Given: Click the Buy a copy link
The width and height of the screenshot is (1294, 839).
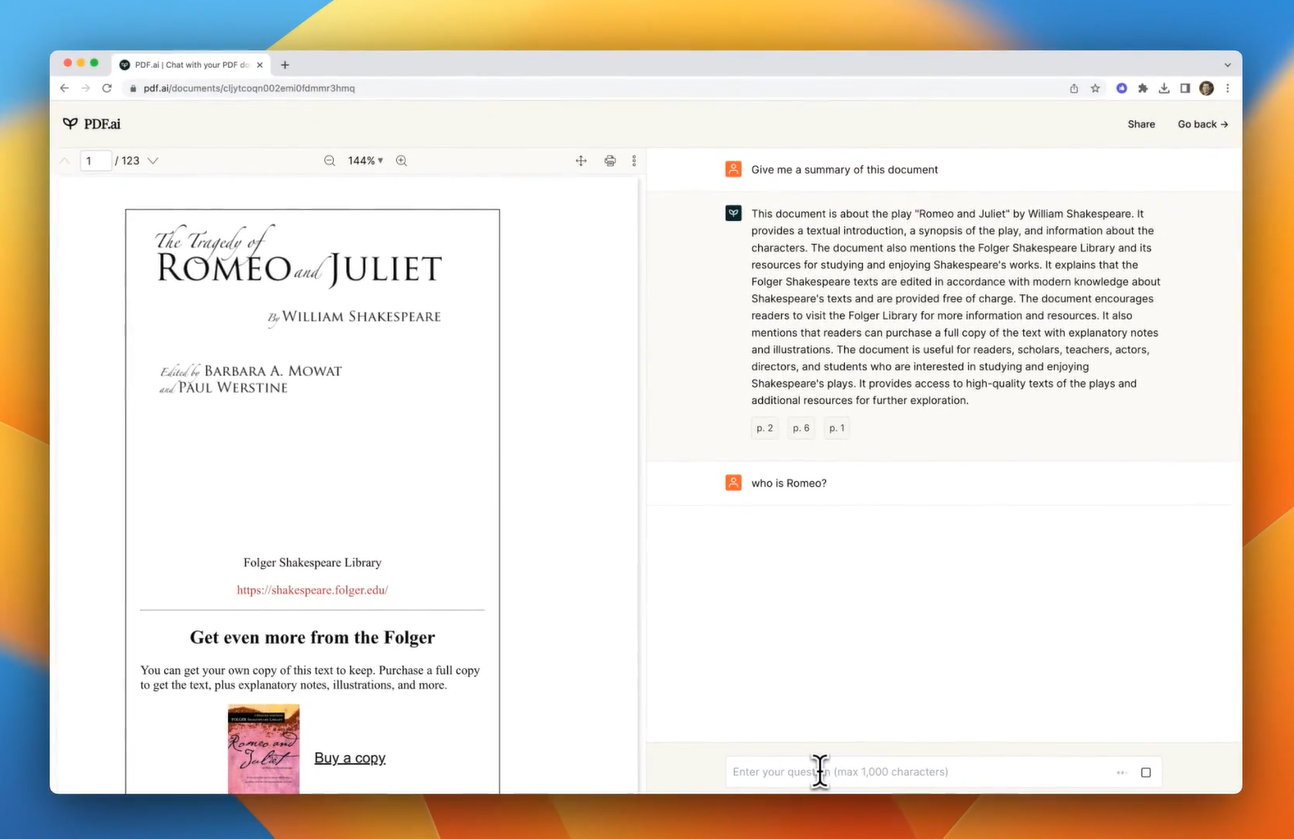Looking at the screenshot, I should (x=350, y=758).
